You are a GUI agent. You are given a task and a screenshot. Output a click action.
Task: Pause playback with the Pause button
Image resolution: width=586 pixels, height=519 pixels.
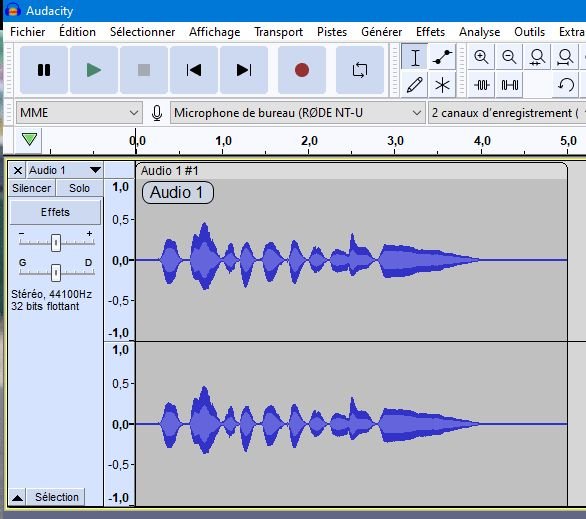pos(44,70)
